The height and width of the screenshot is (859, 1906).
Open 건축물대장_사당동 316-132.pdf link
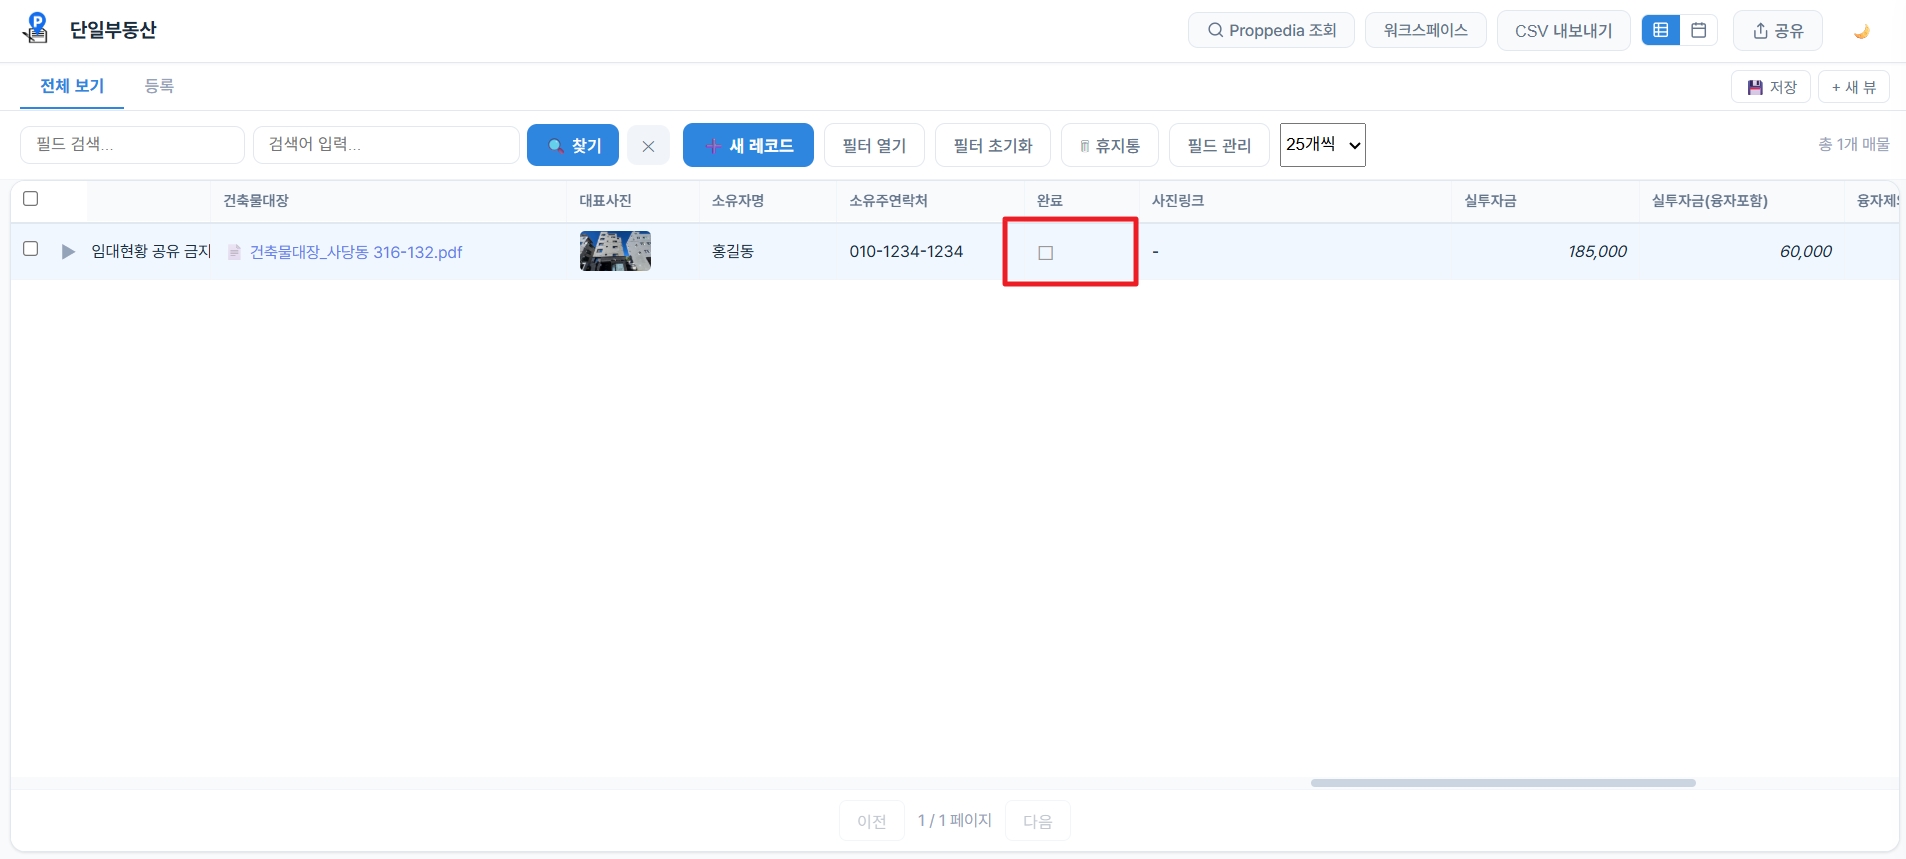click(356, 252)
